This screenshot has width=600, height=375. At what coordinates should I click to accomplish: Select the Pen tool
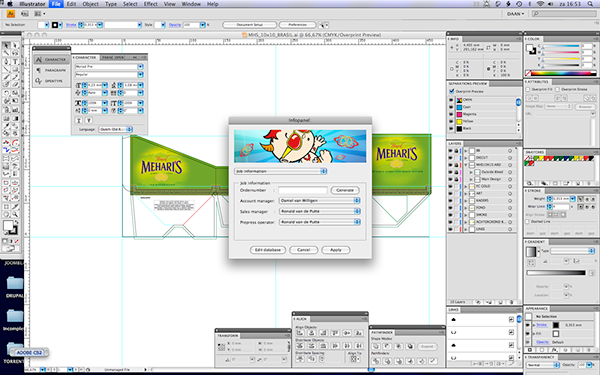pos(6,61)
